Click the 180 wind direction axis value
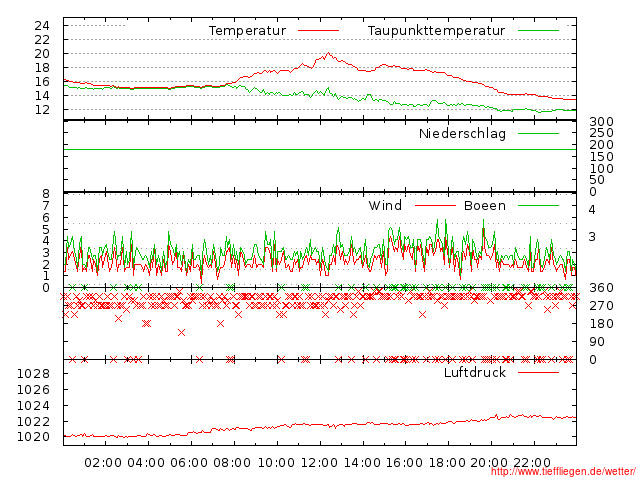Image resolution: width=640 pixels, height=480 pixels. click(x=601, y=324)
